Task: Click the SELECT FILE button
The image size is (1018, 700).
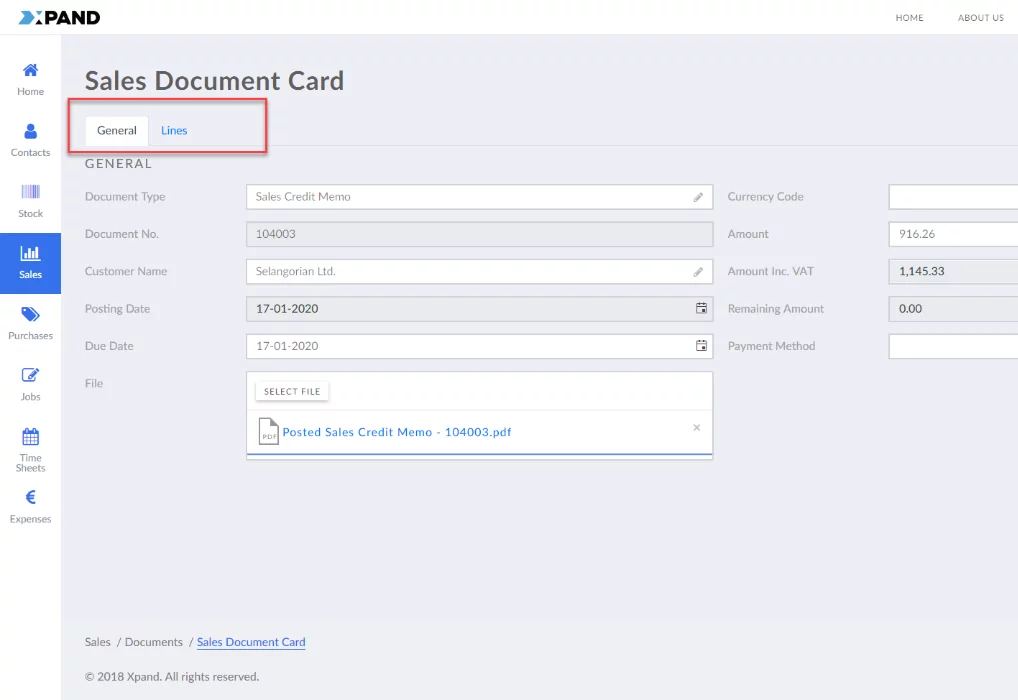Action: click(292, 392)
